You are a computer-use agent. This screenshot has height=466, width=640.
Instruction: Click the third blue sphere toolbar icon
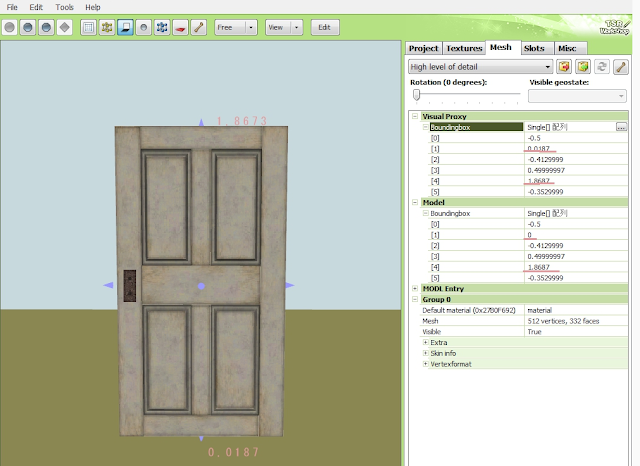click(46, 28)
